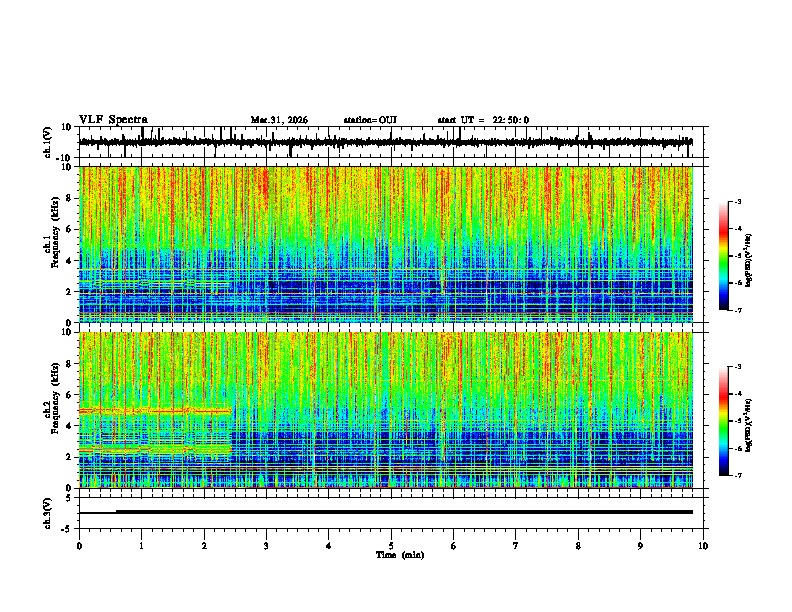Viewport: 792px width, 612px height.
Task: Click the ch.1 color bar log(PSD) label
Action: [x=749, y=261]
